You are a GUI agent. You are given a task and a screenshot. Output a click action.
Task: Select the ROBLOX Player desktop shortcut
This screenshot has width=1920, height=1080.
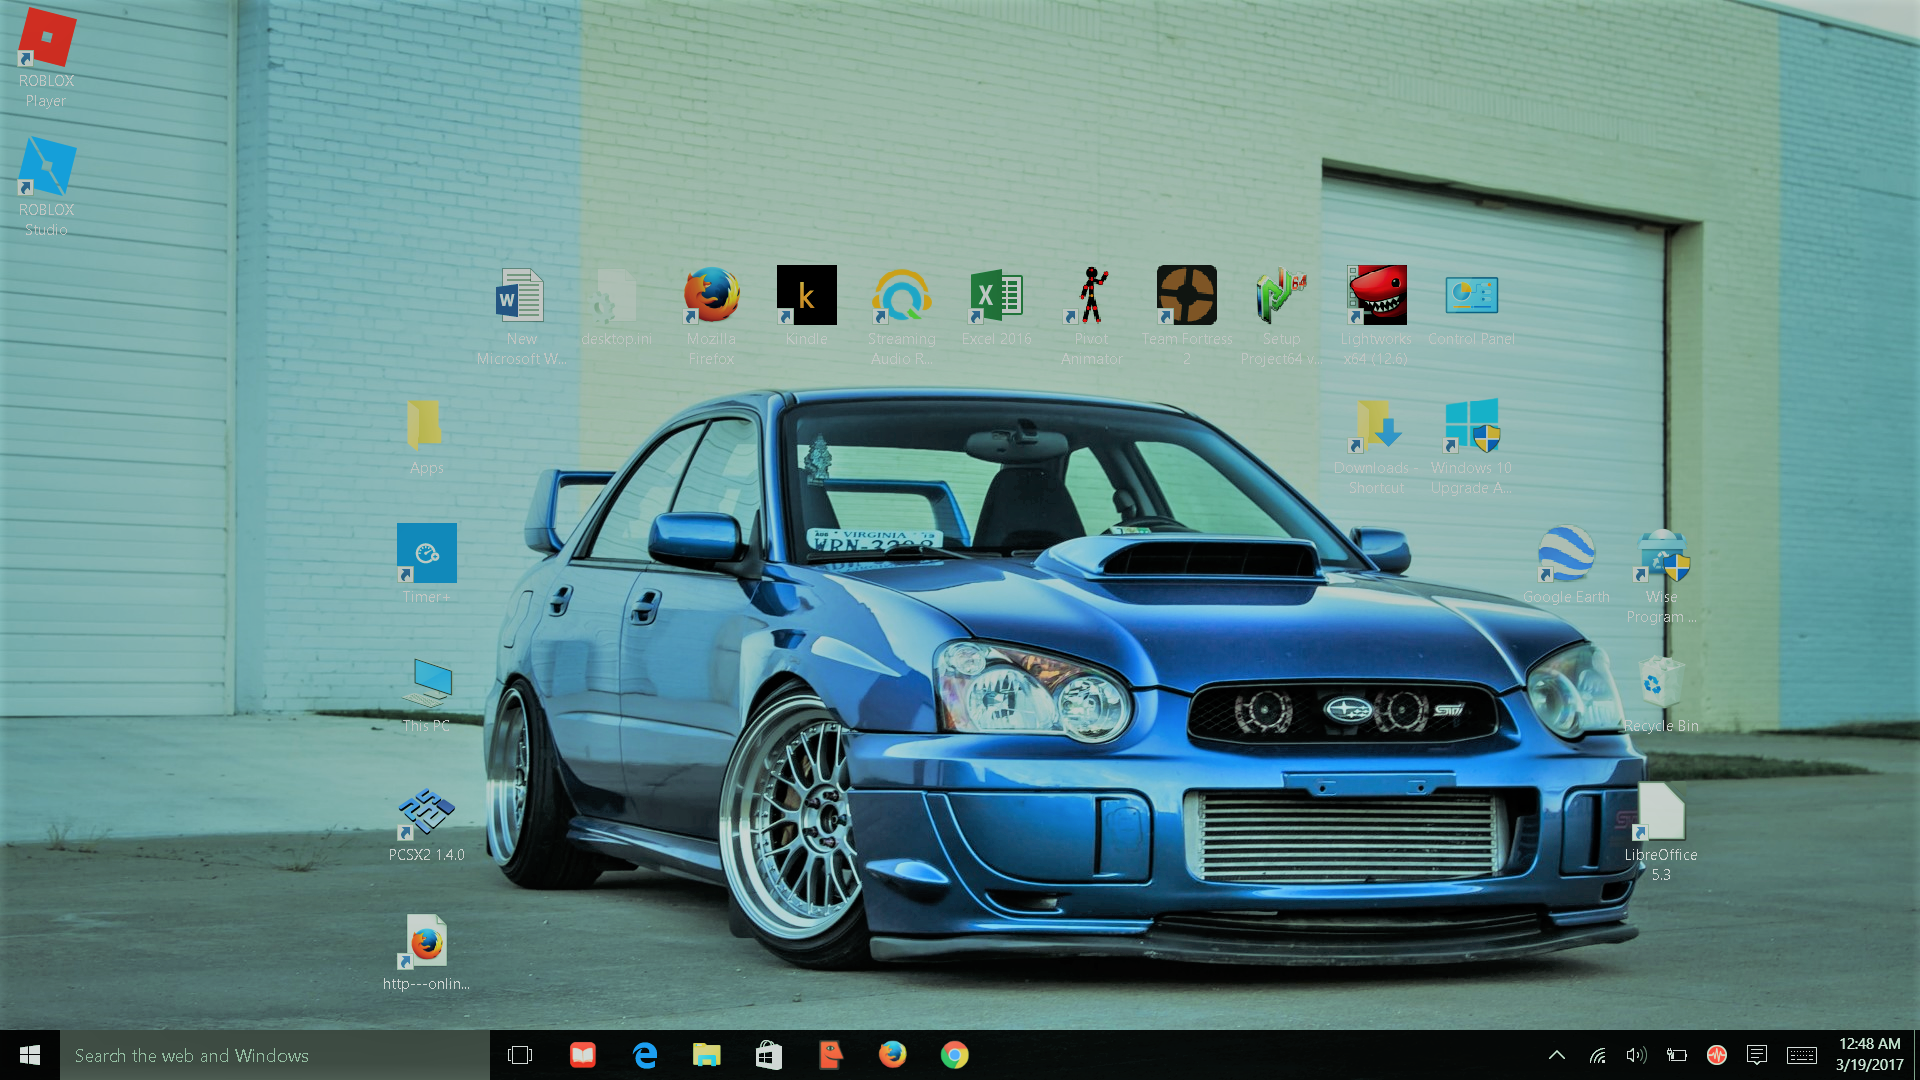coord(46,57)
